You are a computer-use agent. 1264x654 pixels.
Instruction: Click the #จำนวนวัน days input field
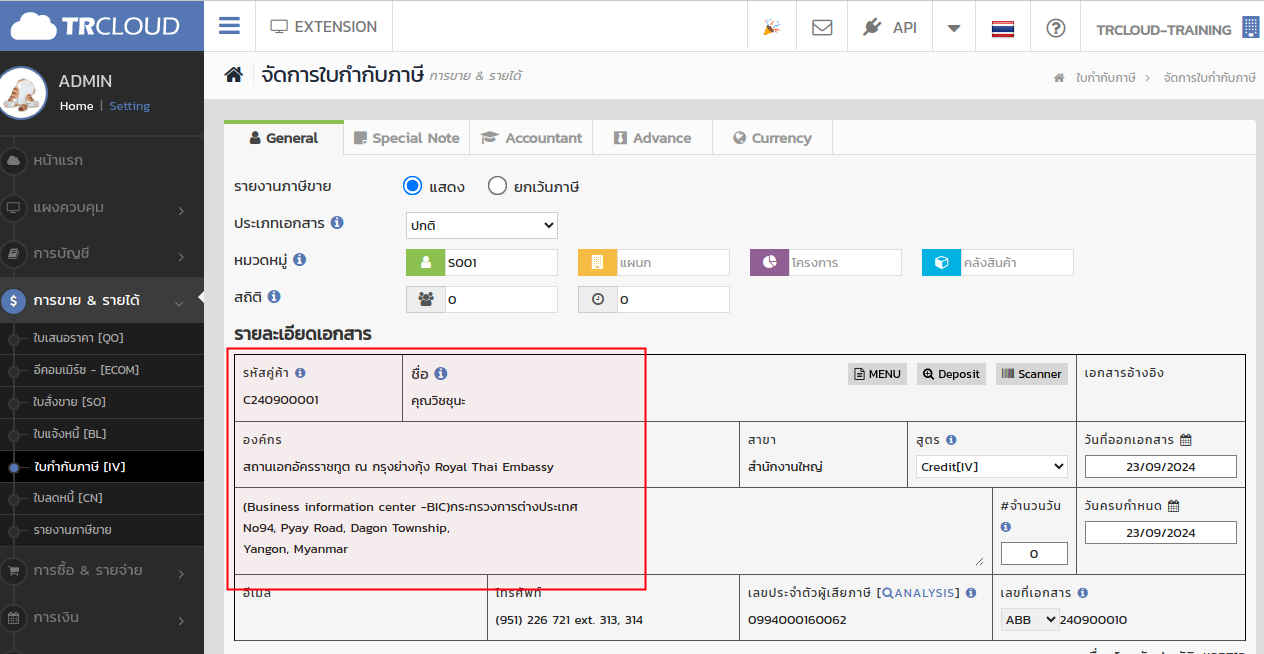click(x=1034, y=553)
